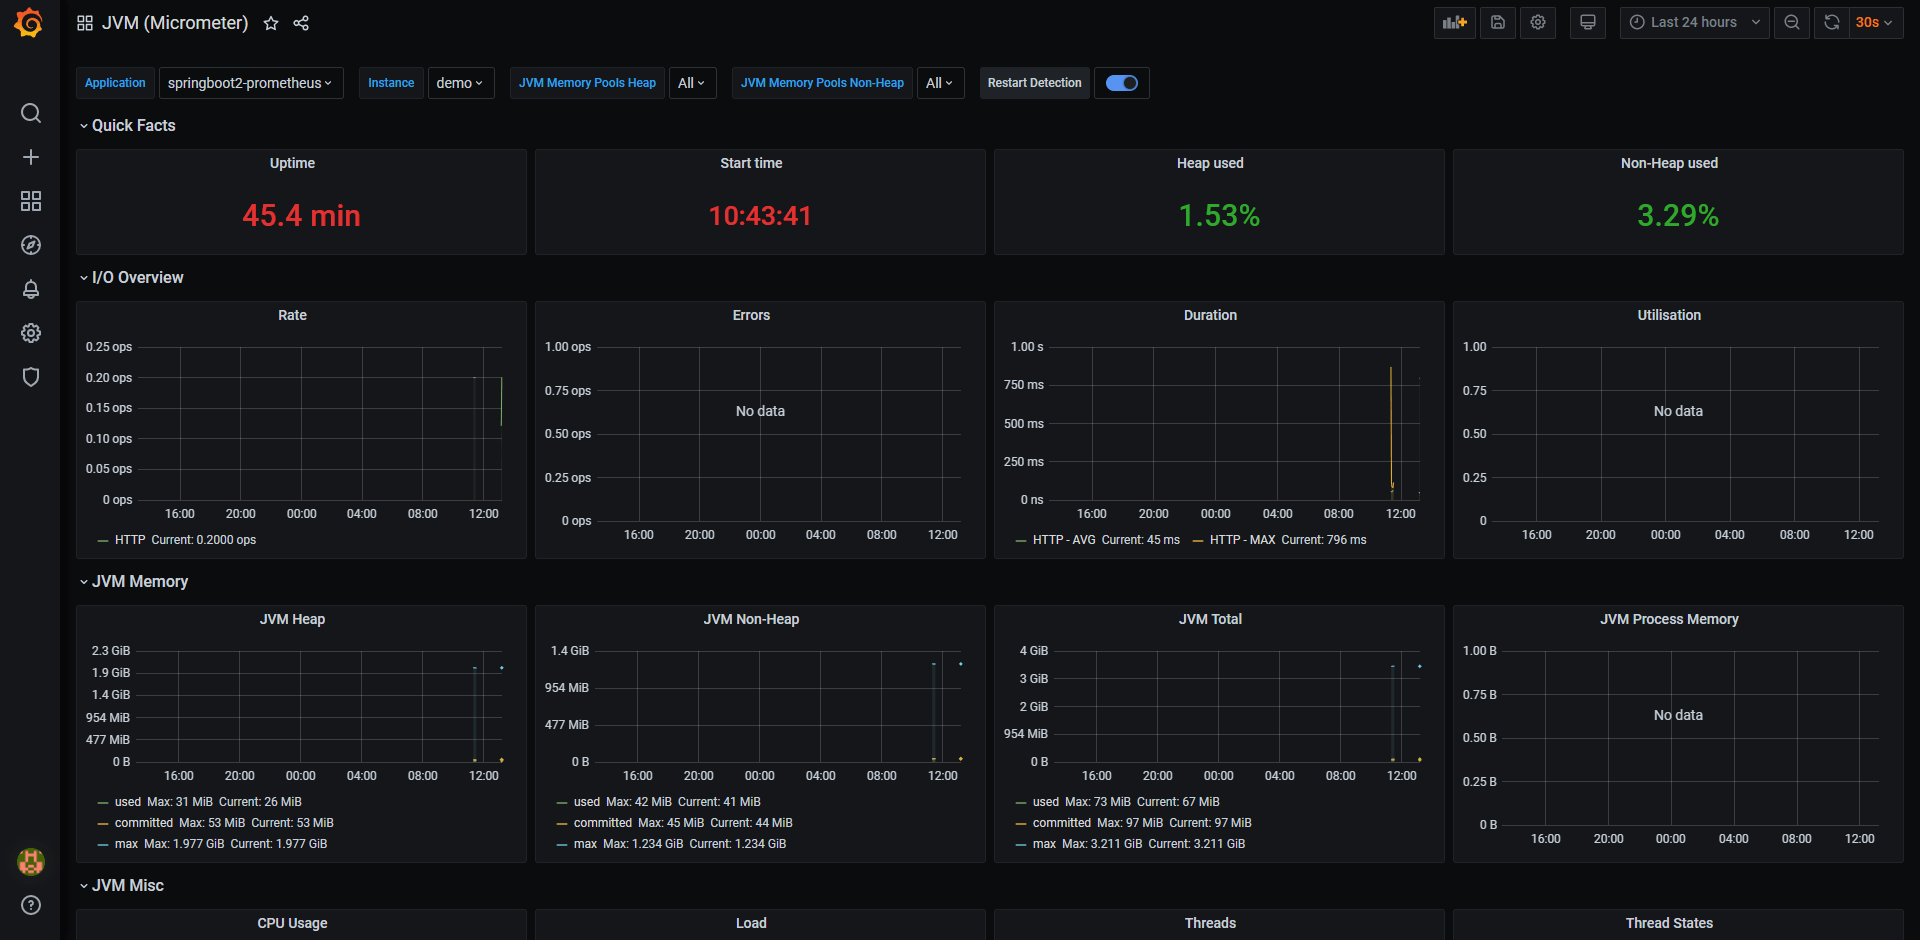Open the Heap used panel title menu
The image size is (1920, 940).
[1210, 163]
